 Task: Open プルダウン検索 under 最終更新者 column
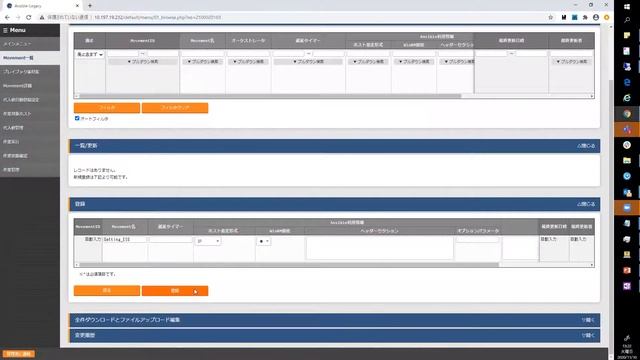(571, 62)
